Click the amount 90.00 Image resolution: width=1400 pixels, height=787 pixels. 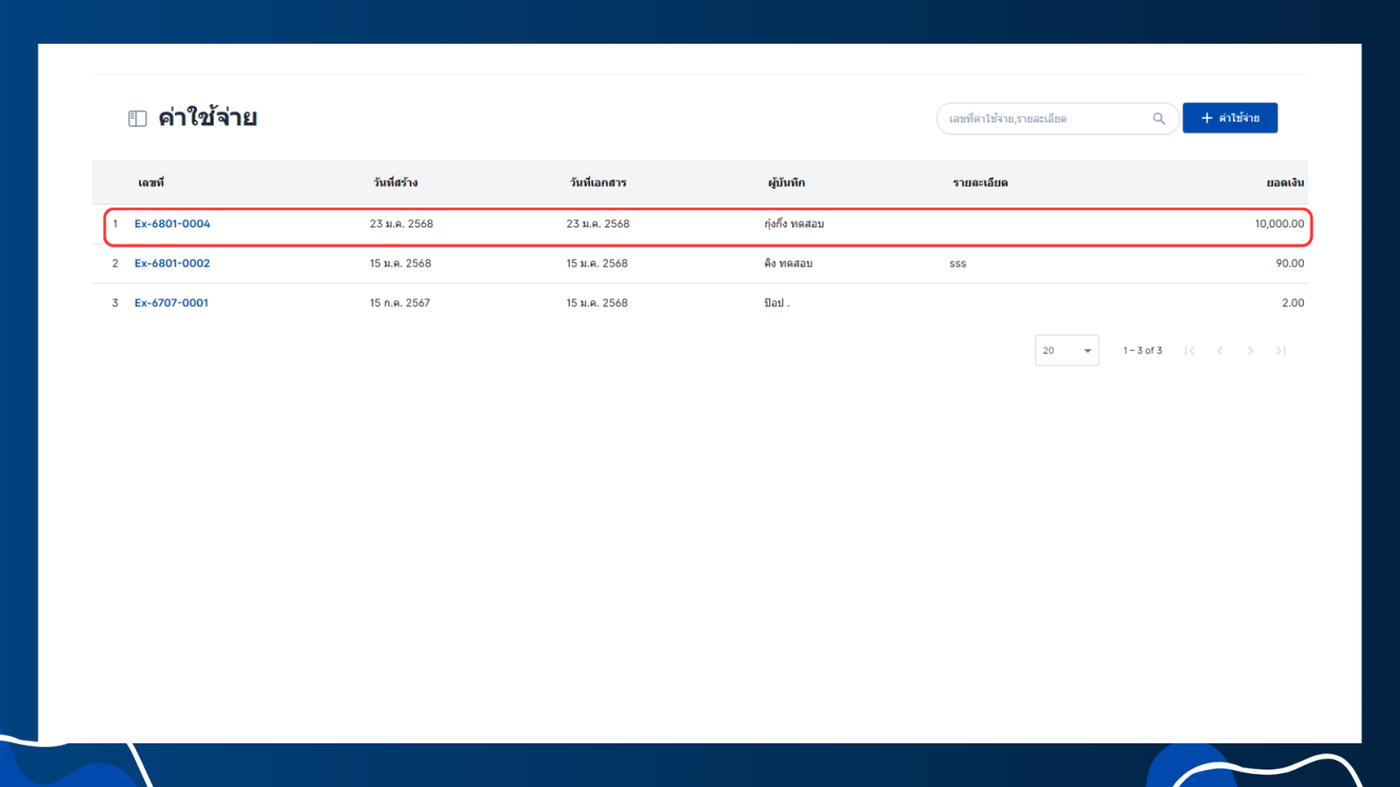pos(1290,264)
